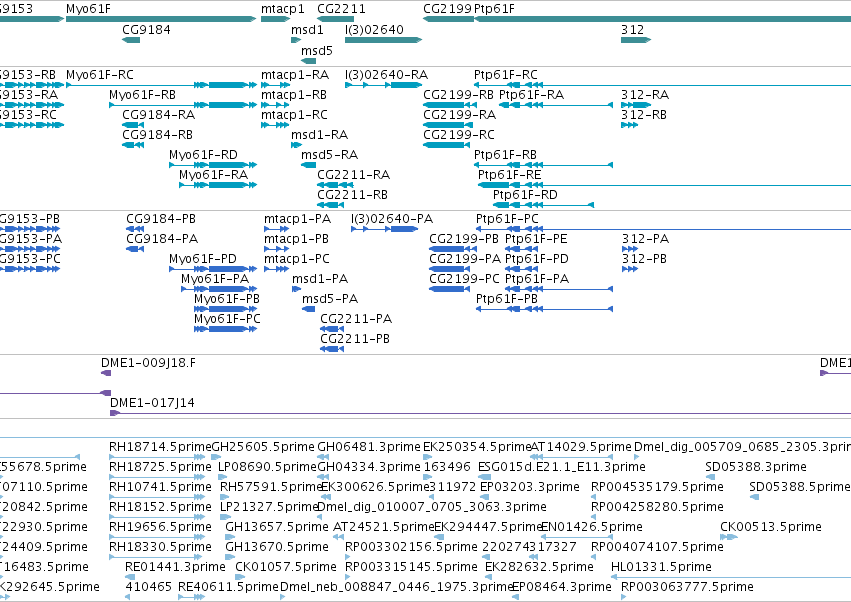Screen dimensions: 851x602
Task: Click the l(3)02640-RA transcript label
Action: (386, 74)
